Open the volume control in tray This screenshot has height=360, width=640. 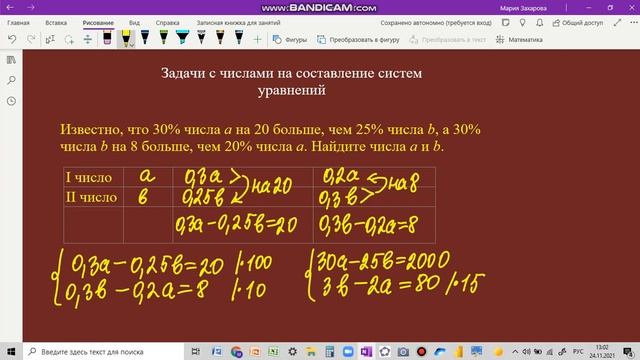click(x=527, y=351)
